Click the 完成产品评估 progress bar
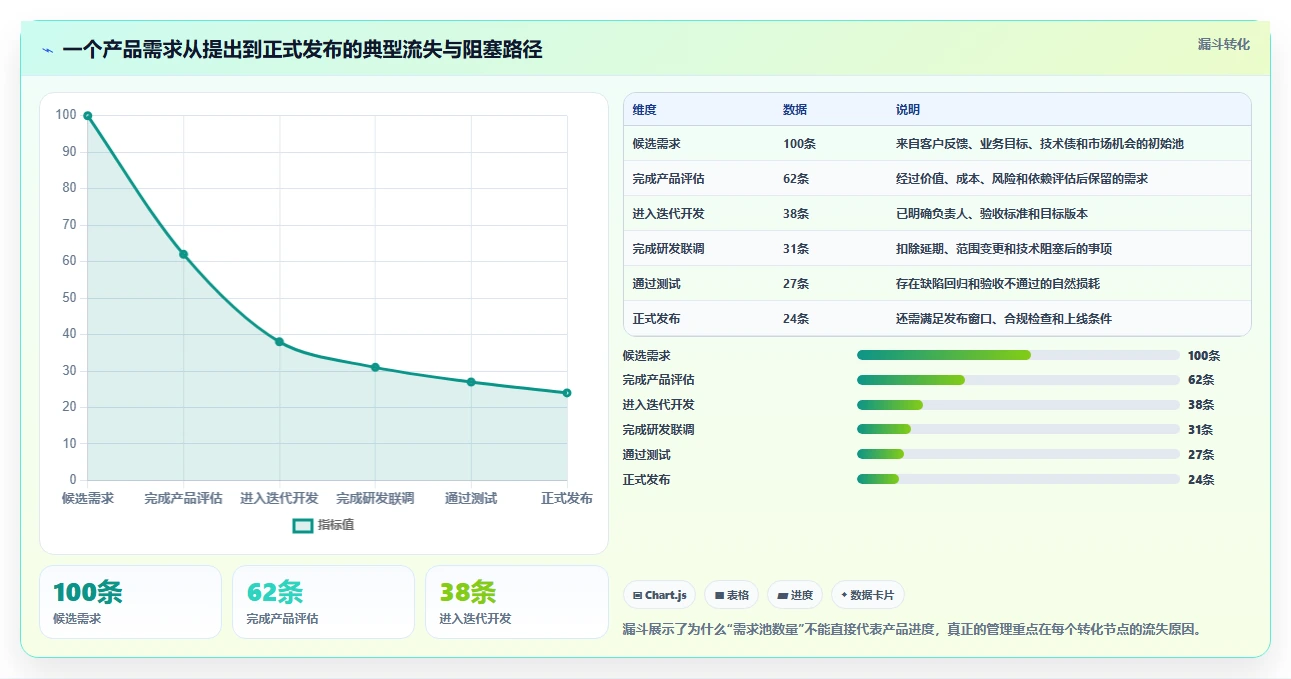The width and height of the screenshot is (1291, 679). point(1018,380)
